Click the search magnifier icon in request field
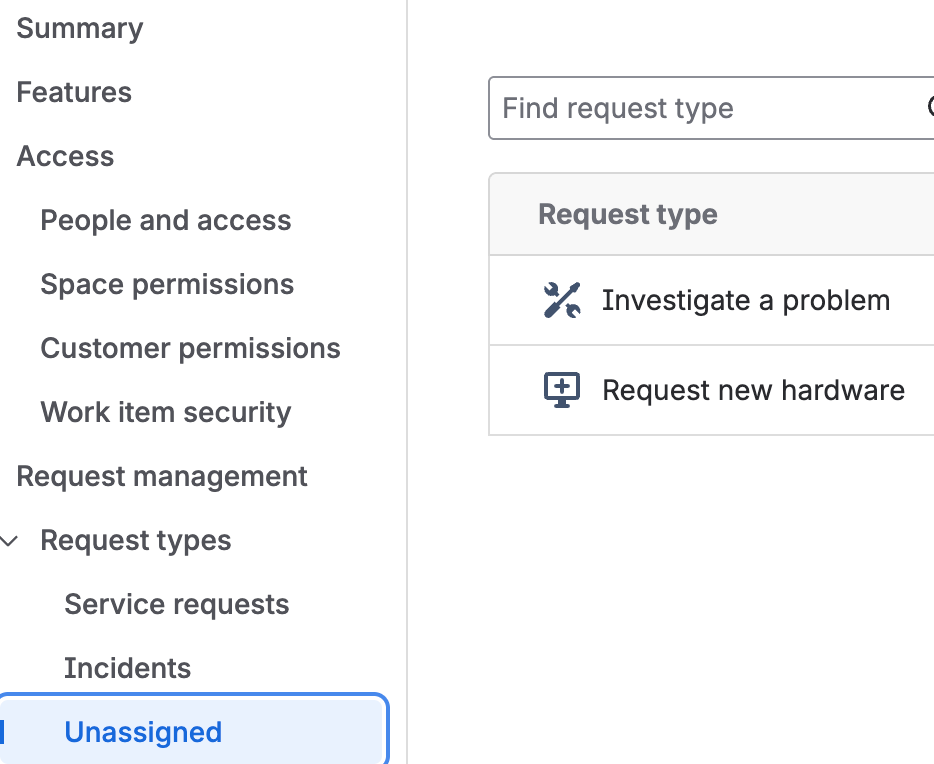 (x=929, y=107)
